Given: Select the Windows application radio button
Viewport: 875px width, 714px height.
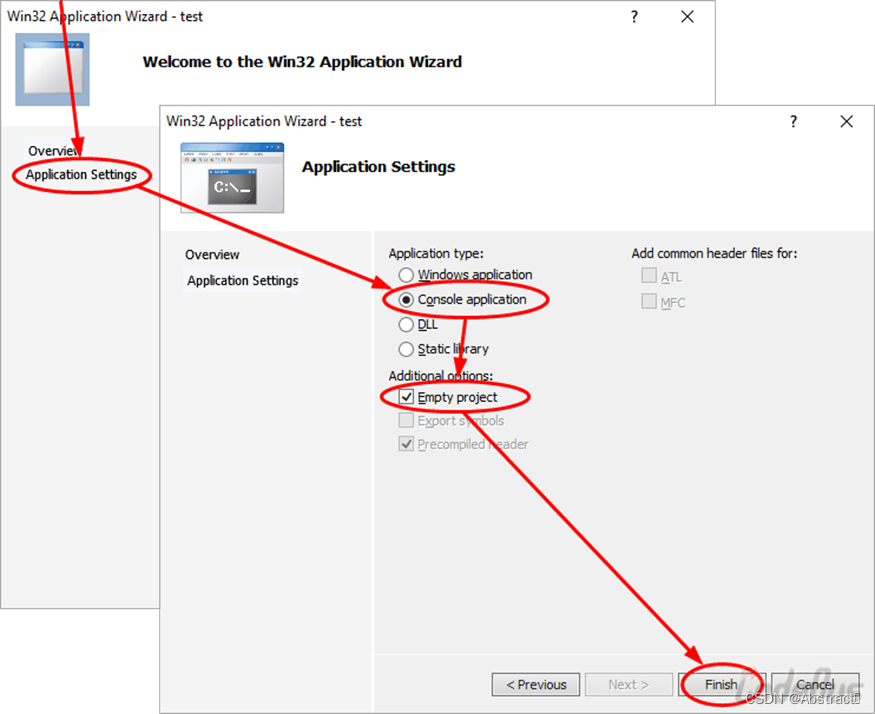Looking at the screenshot, I should click(x=406, y=275).
